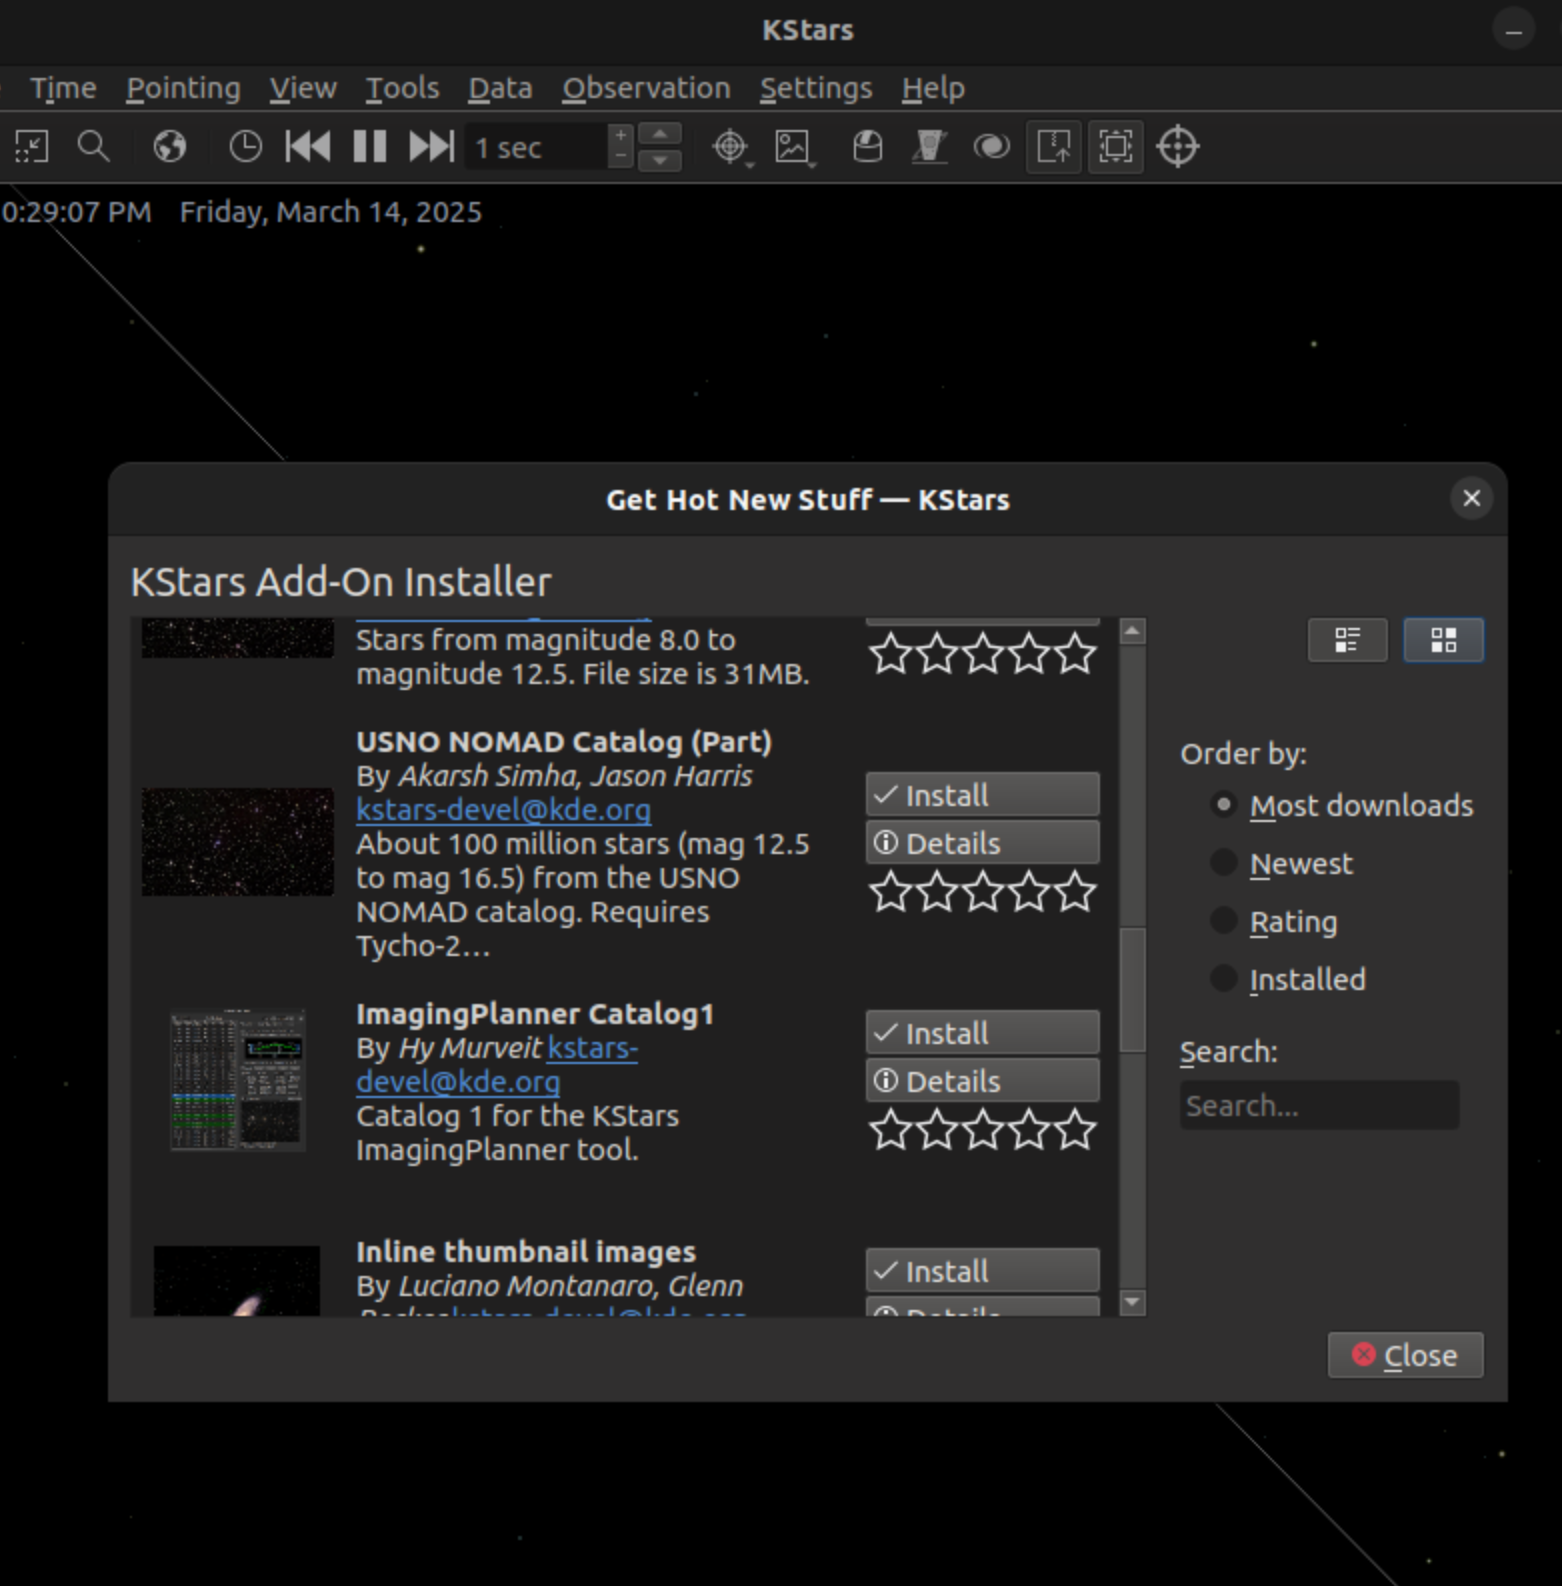Expand the image icon dropdown arrow
1562x1586 pixels.
tap(812, 163)
